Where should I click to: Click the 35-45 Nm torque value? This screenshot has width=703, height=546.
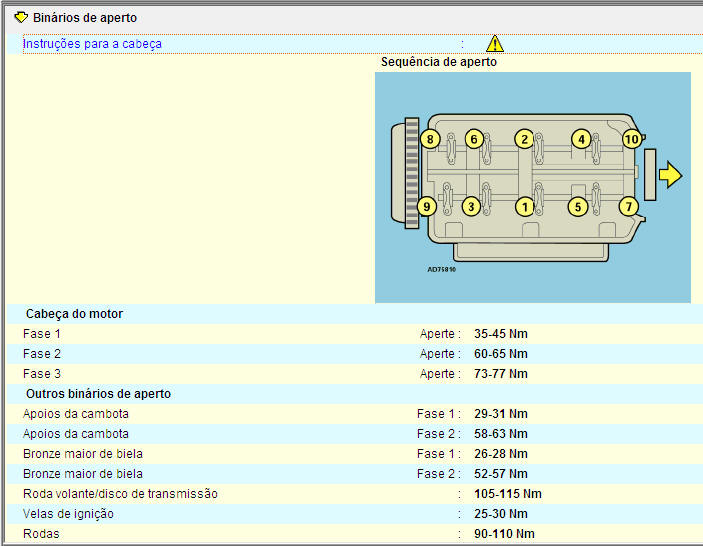[x=501, y=334]
